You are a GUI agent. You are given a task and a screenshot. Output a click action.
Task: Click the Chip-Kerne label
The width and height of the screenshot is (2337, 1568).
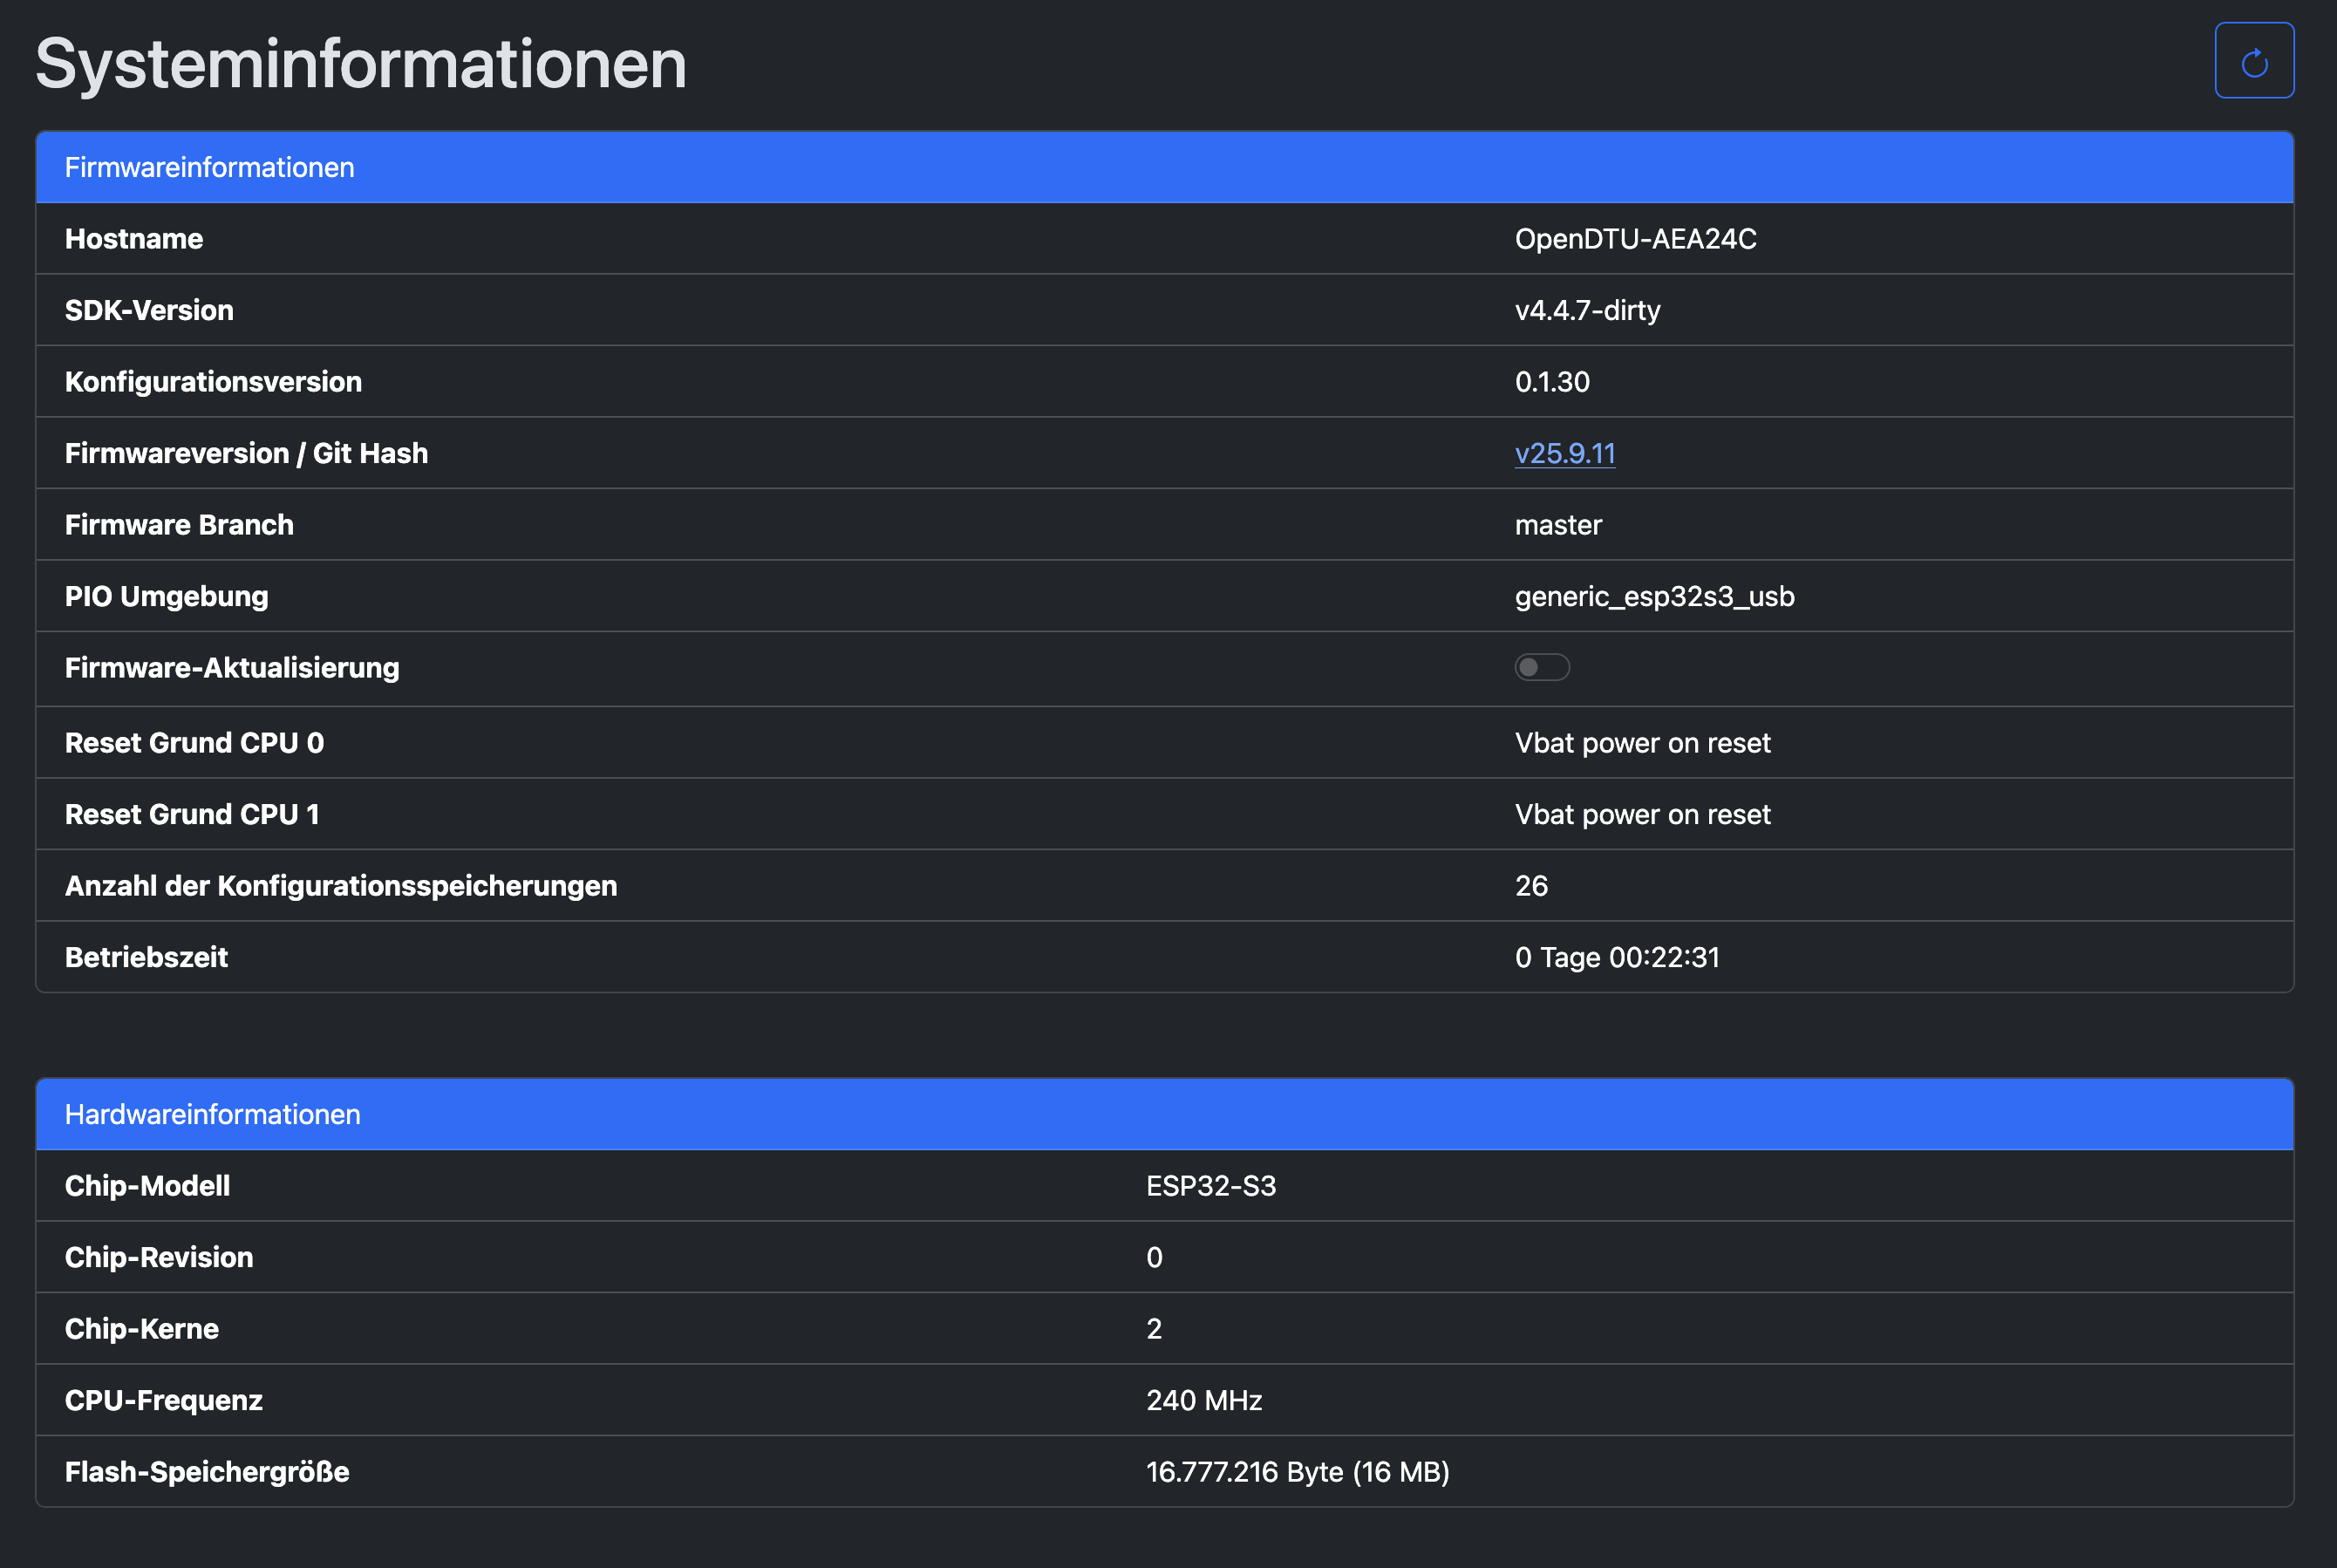tap(141, 1329)
